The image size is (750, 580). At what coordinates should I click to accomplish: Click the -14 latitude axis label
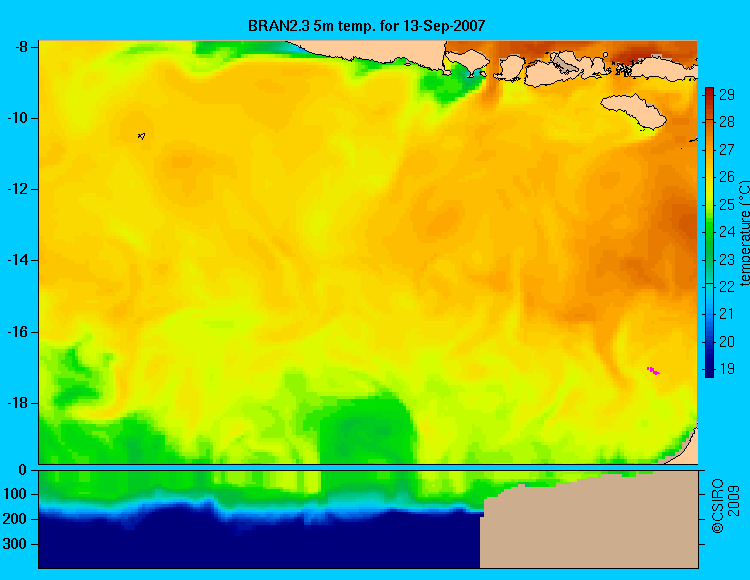click(x=17, y=261)
